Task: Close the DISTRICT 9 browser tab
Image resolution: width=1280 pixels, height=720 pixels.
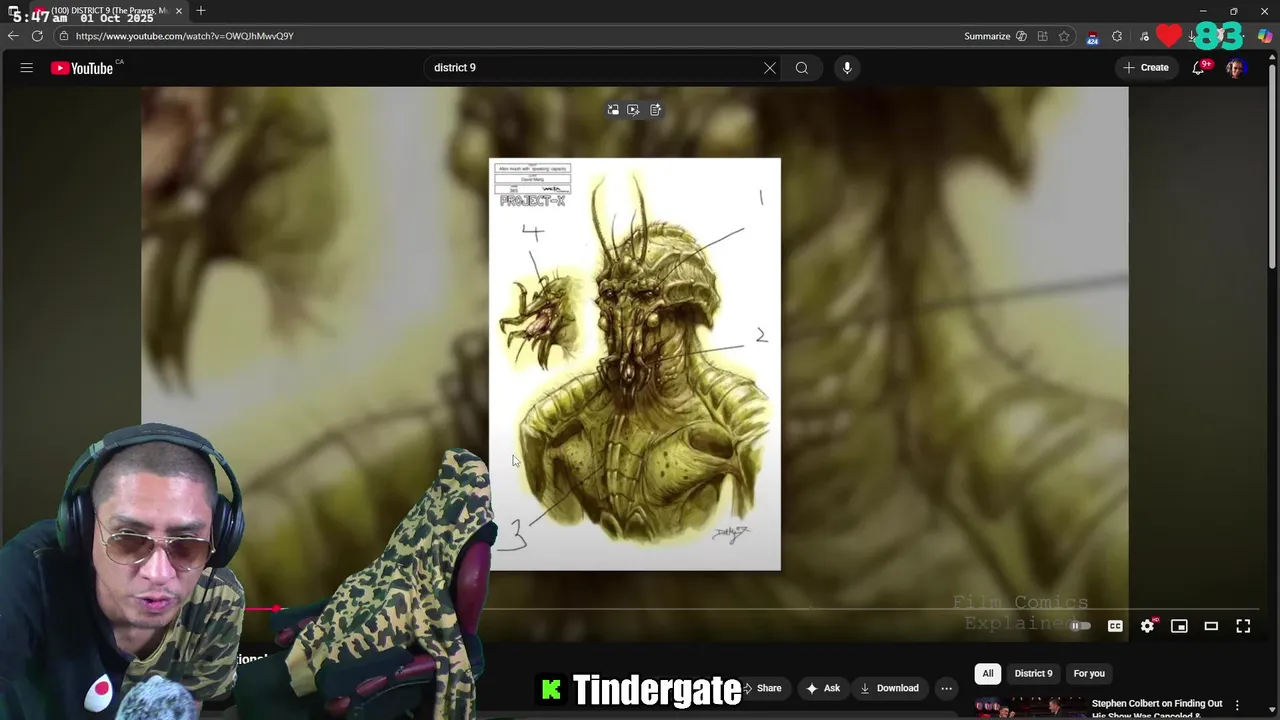Action: [179, 11]
